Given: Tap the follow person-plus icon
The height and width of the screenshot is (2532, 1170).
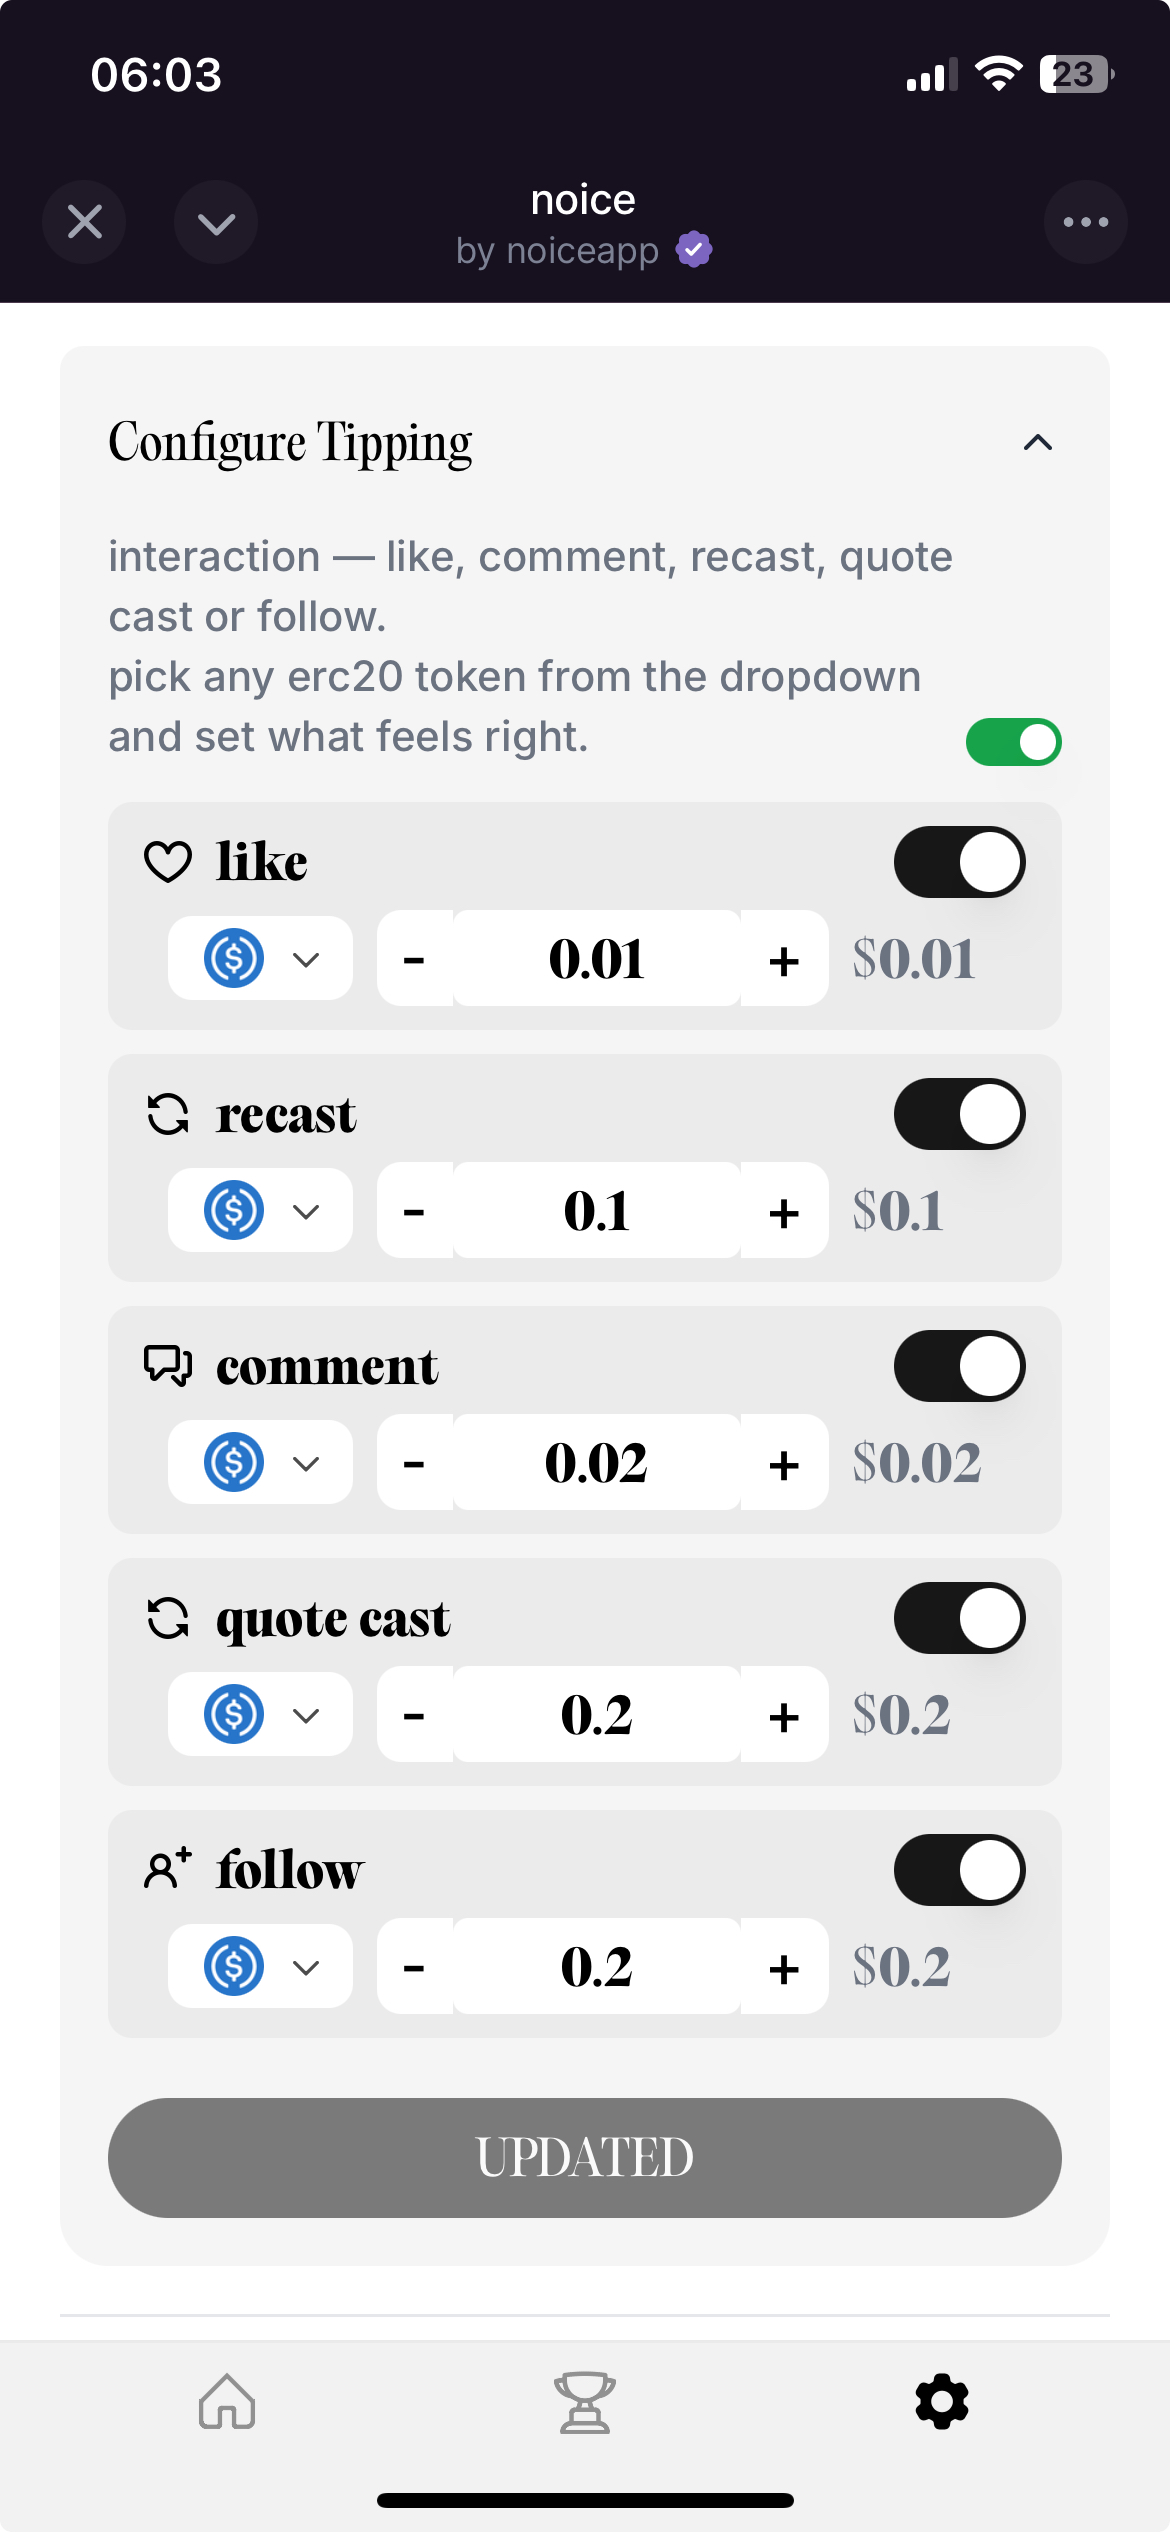Looking at the screenshot, I should 168,1869.
